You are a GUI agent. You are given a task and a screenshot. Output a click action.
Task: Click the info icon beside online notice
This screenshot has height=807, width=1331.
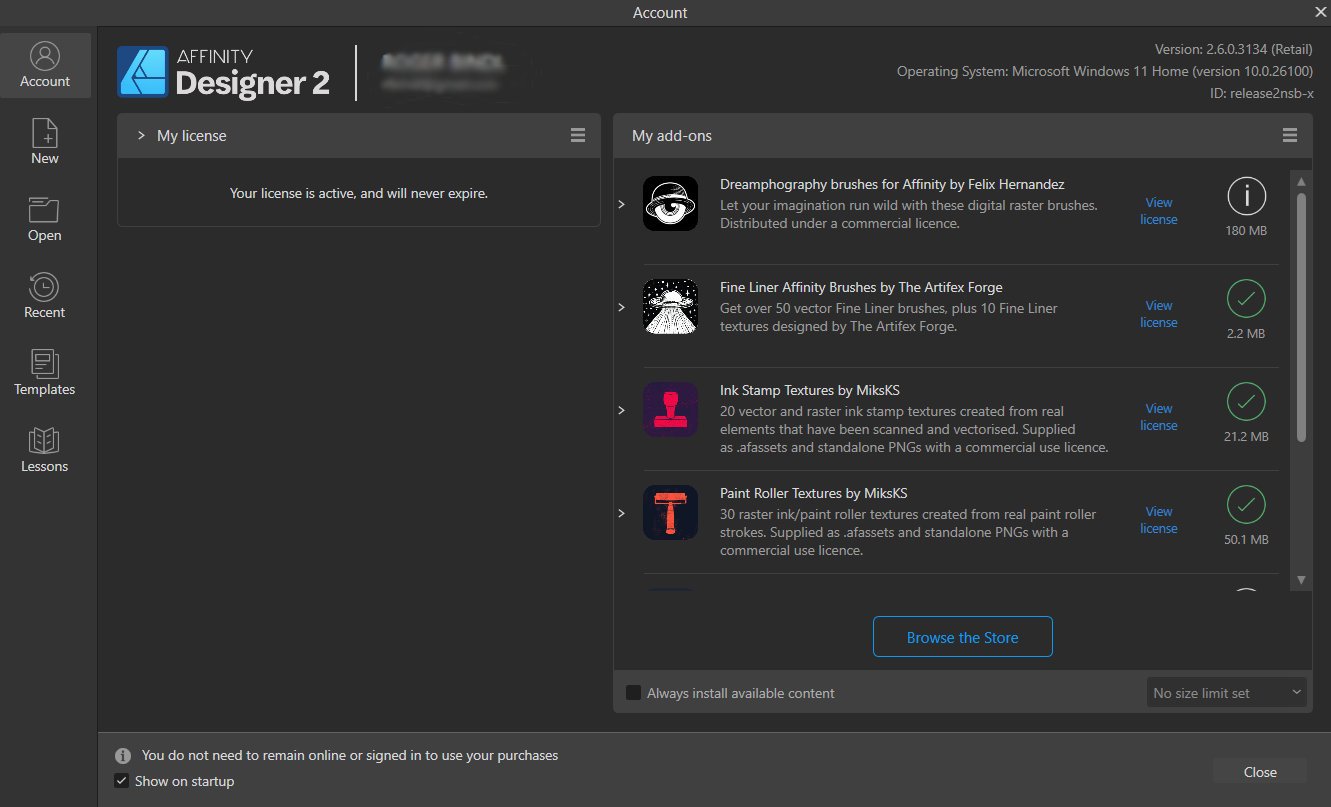123,756
